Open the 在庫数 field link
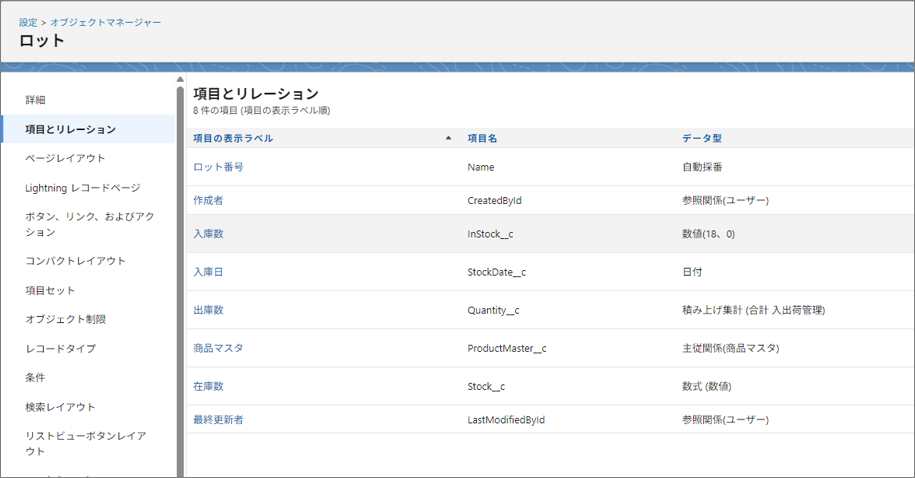 pos(208,386)
